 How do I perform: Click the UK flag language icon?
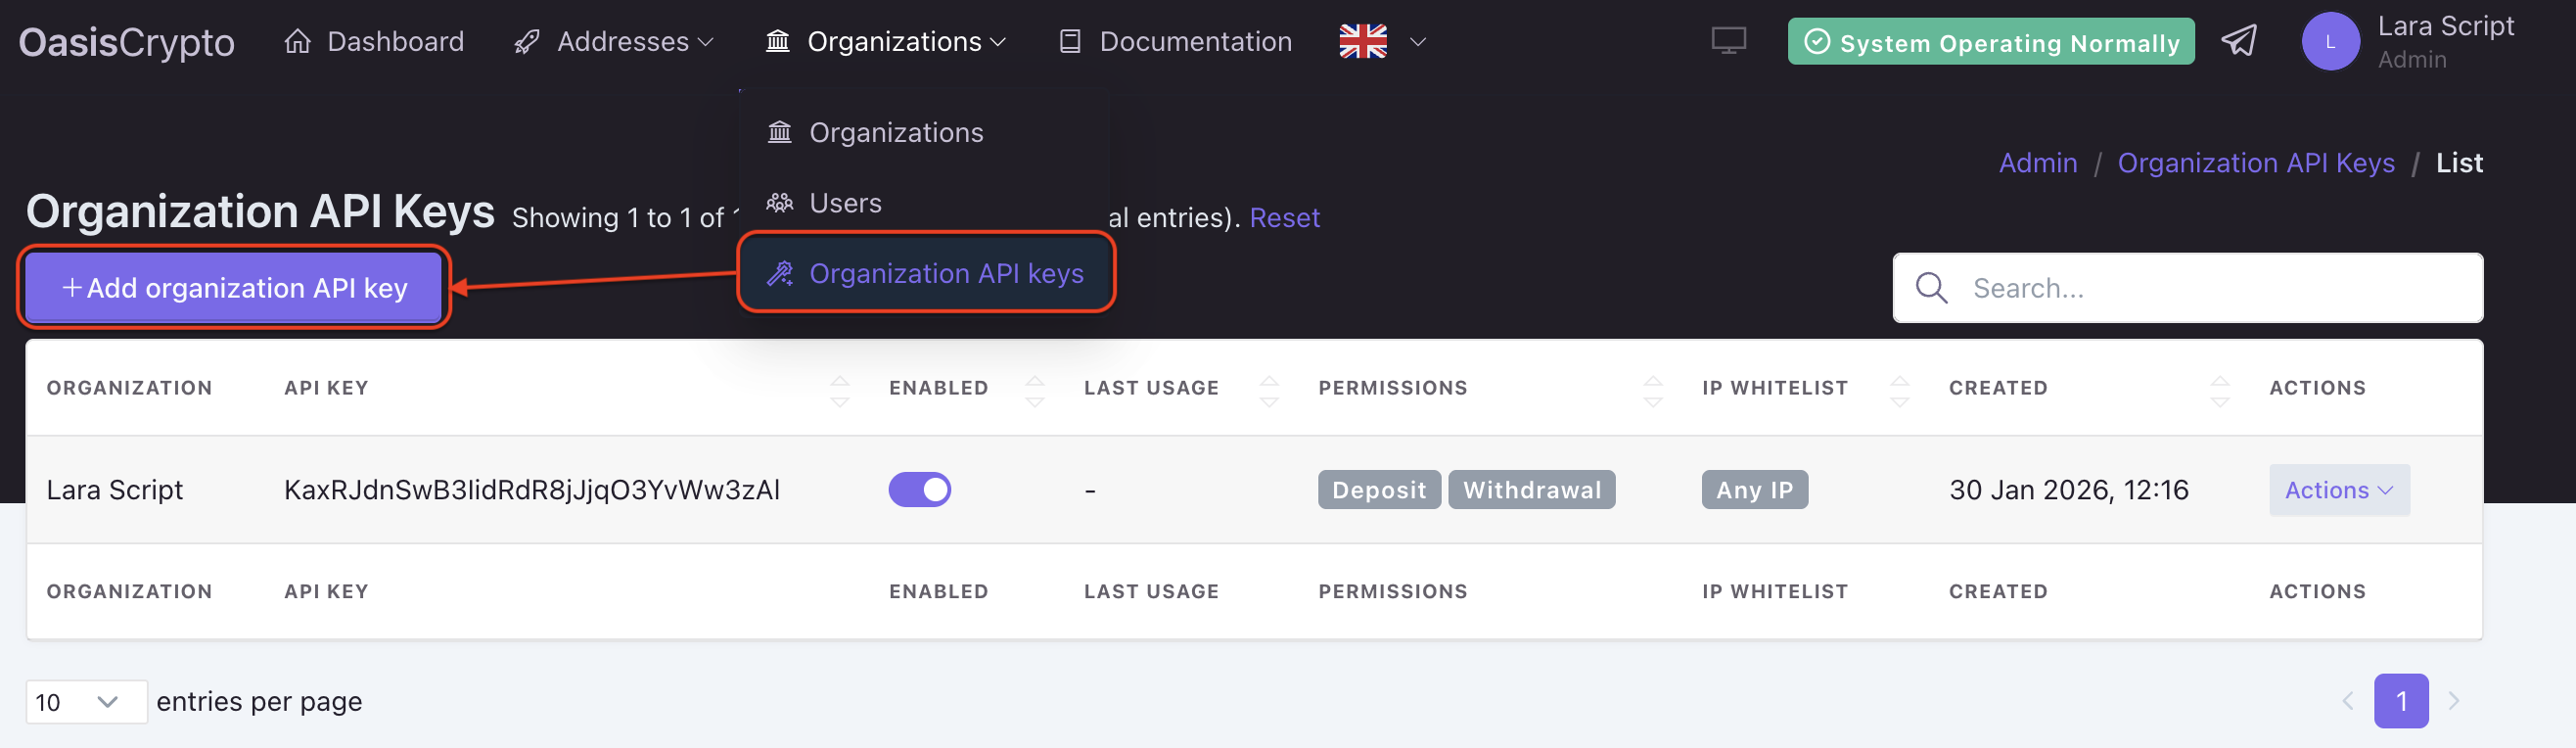(x=1362, y=42)
